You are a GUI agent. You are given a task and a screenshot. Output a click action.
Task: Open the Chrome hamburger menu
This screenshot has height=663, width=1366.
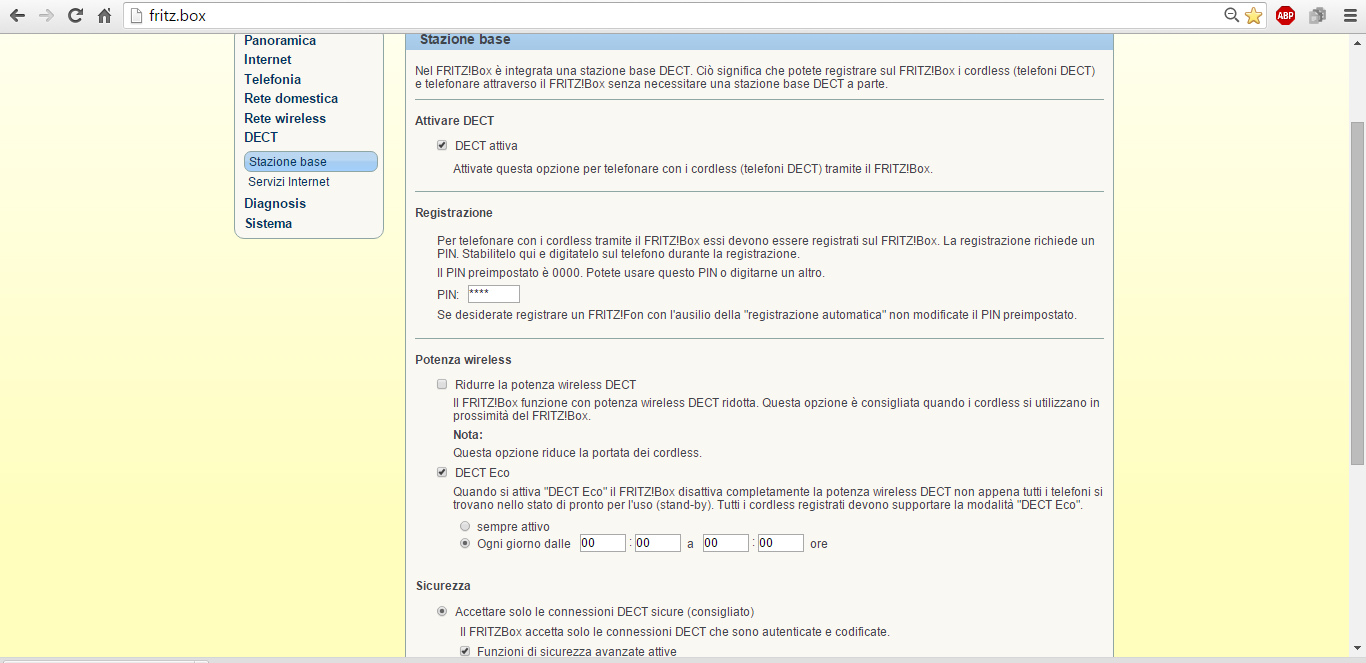[1347, 16]
